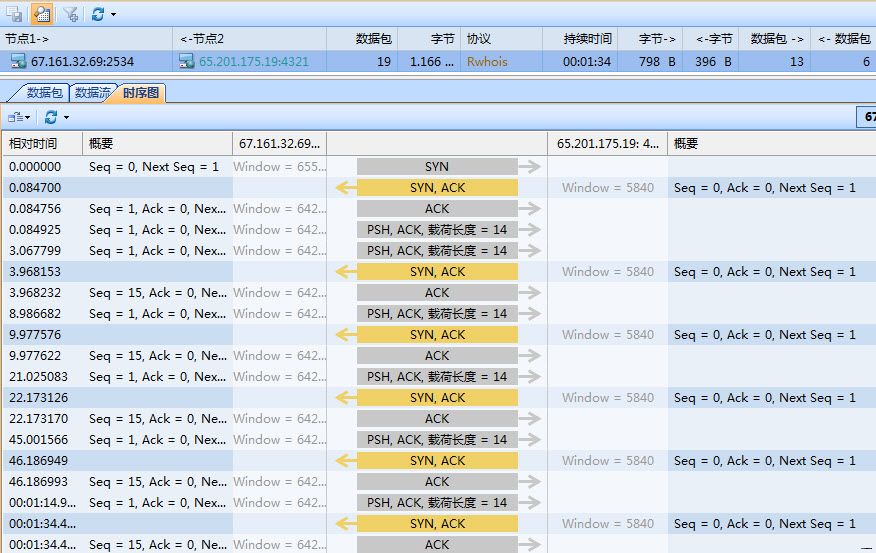The image size is (876, 553).
Task: Click the 字节 column header
Action: 429,39
